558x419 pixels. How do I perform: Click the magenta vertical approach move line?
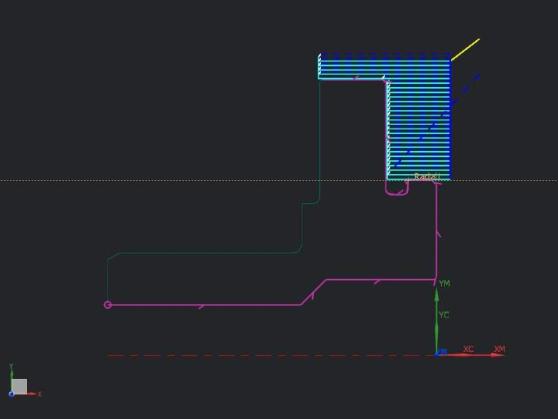[x=436, y=231]
